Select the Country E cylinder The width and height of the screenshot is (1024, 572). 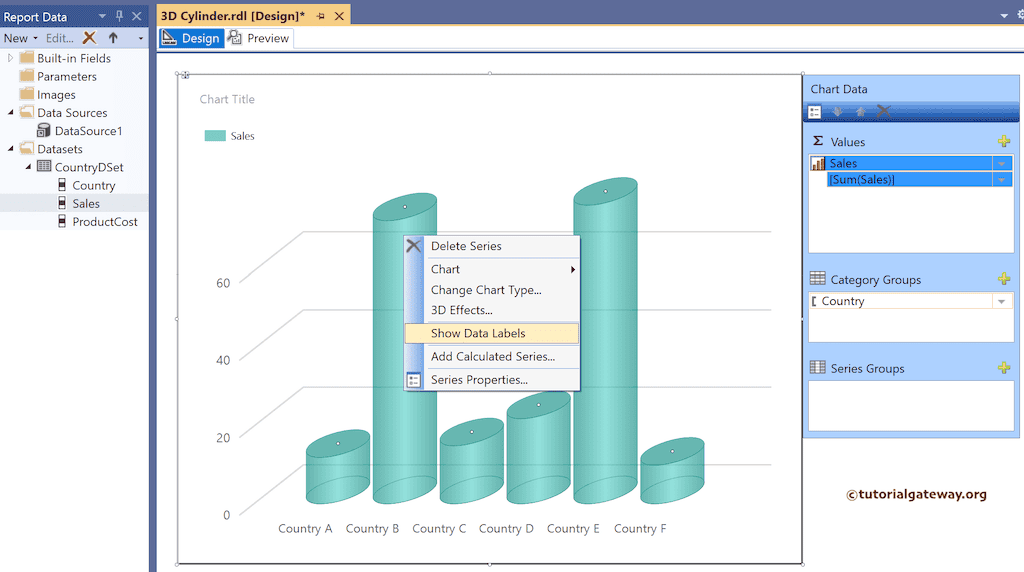click(x=605, y=340)
